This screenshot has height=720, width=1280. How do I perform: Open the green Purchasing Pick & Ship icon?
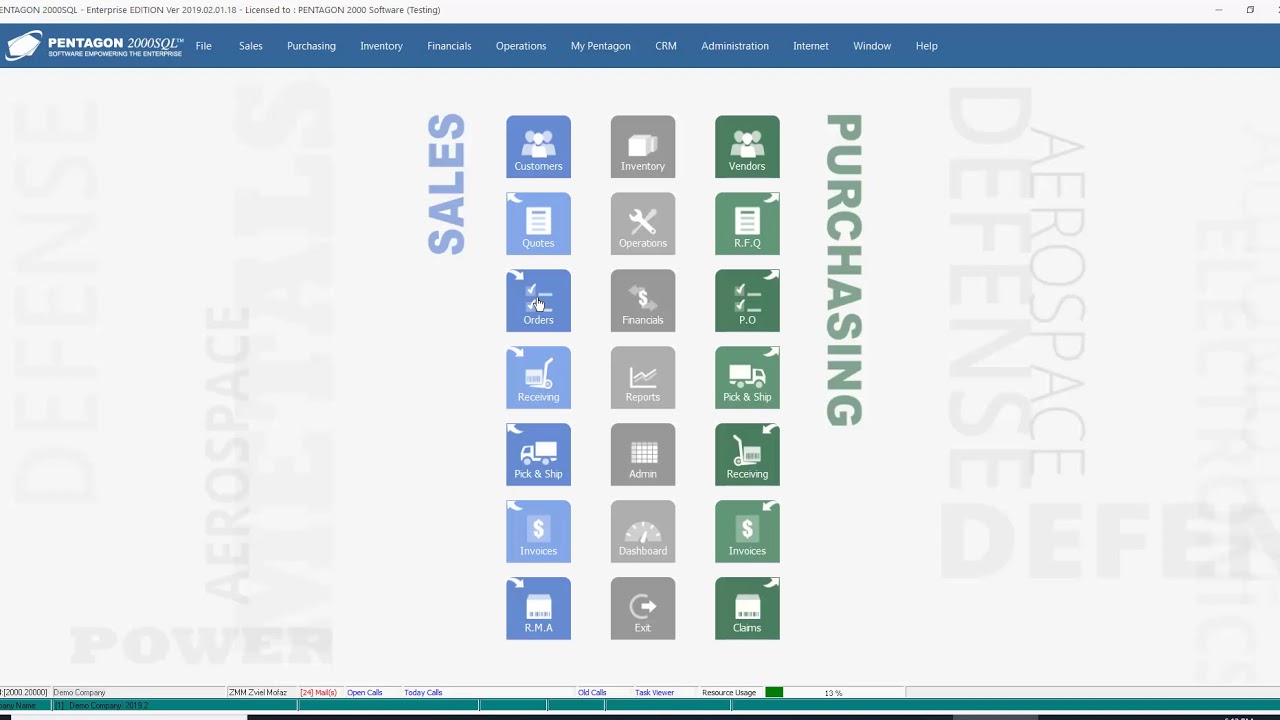point(747,378)
